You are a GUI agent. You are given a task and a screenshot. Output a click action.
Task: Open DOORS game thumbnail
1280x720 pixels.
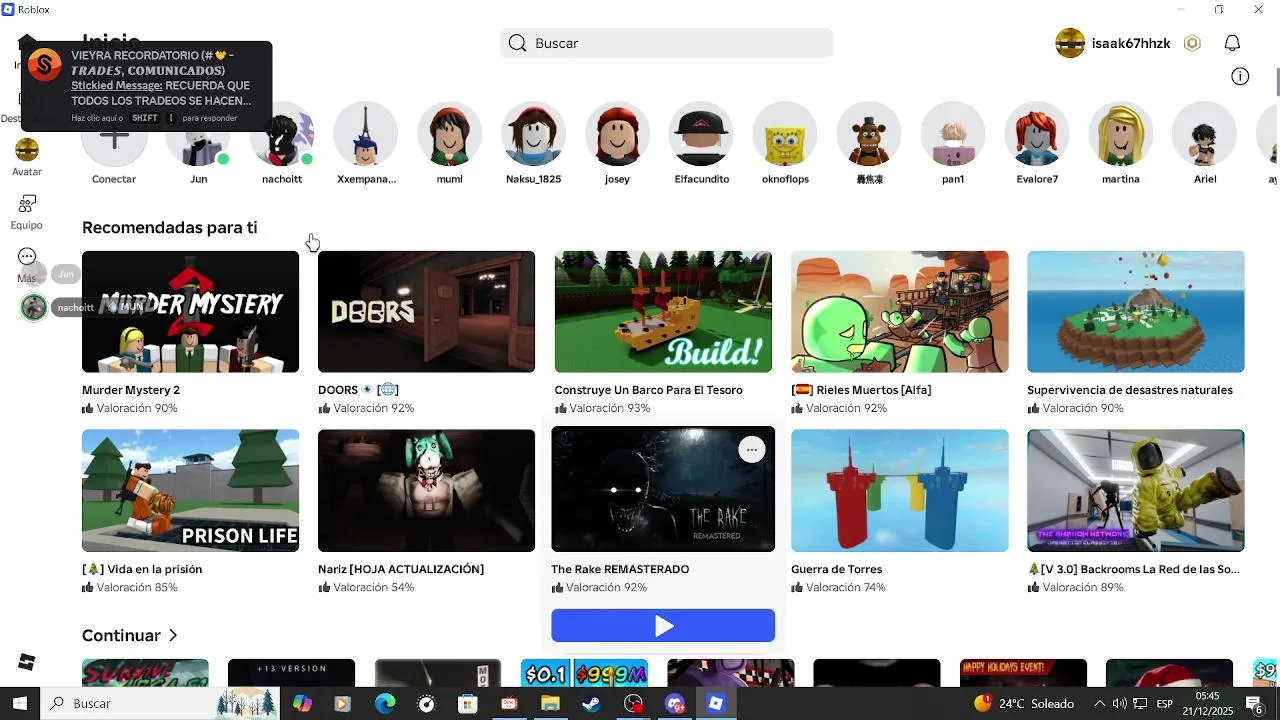tap(426, 312)
